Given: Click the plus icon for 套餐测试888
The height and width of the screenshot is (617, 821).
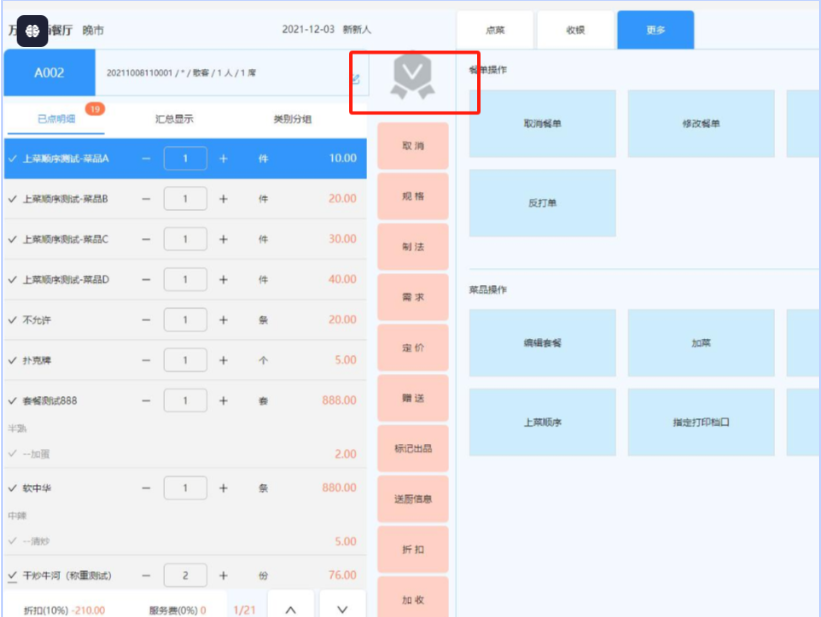Looking at the screenshot, I should 223,400.
